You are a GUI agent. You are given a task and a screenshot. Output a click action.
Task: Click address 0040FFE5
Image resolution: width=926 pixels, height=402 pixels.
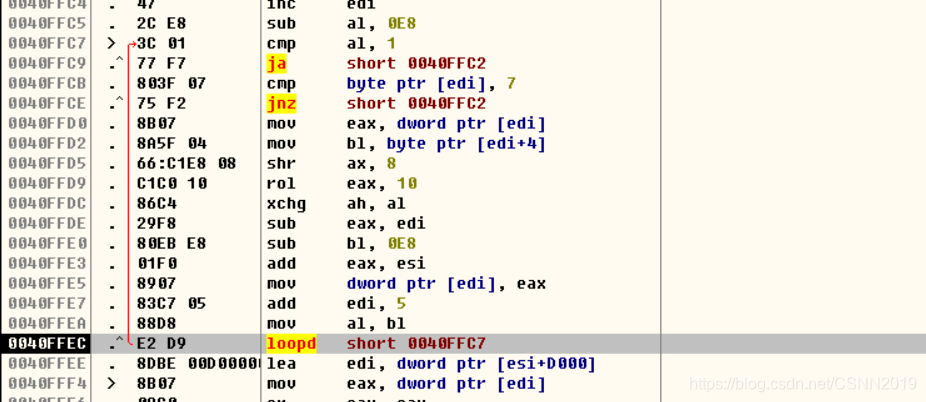point(47,285)
